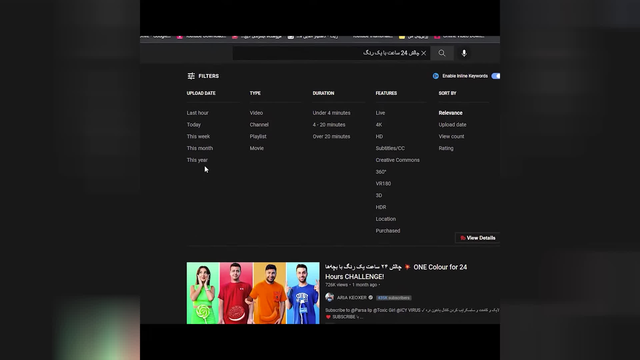This screenshot has height=360, width=640.
Task: Select type Movie filter
Action: click(257, 148)
